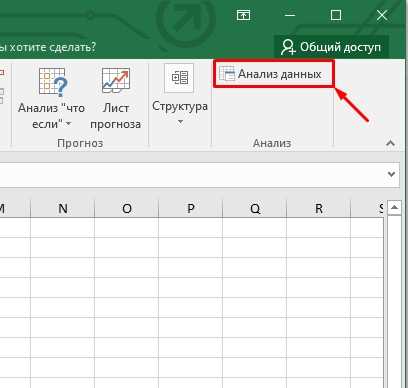Screen dimensions: 408x388
Task: Select column R header
Action: (x=319, y=209)
